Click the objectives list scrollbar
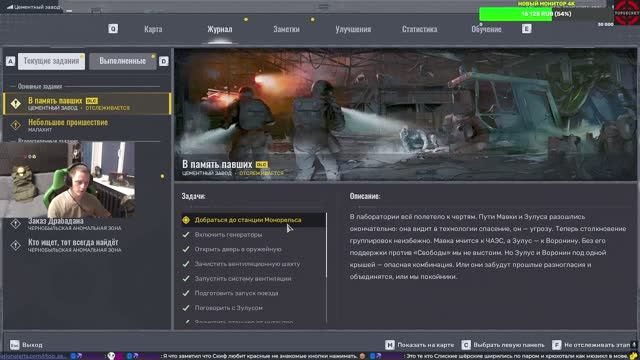Viewport: 640px width, 360px height. pos(326,246)
